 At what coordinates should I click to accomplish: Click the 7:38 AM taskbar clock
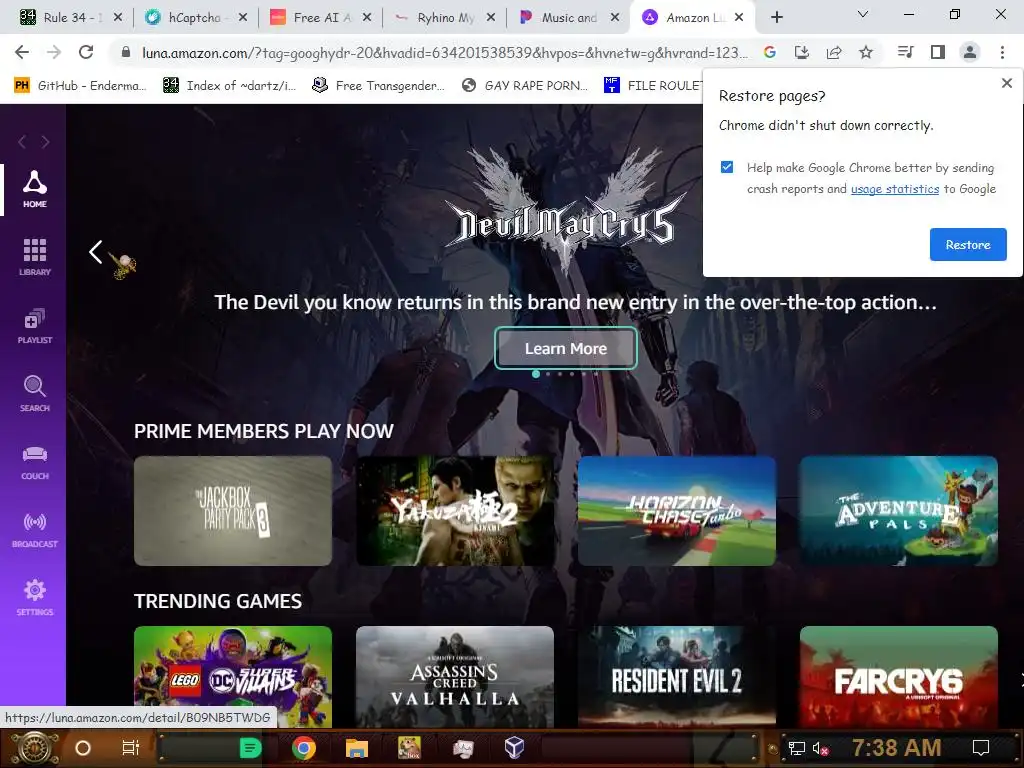coord(896,748)
